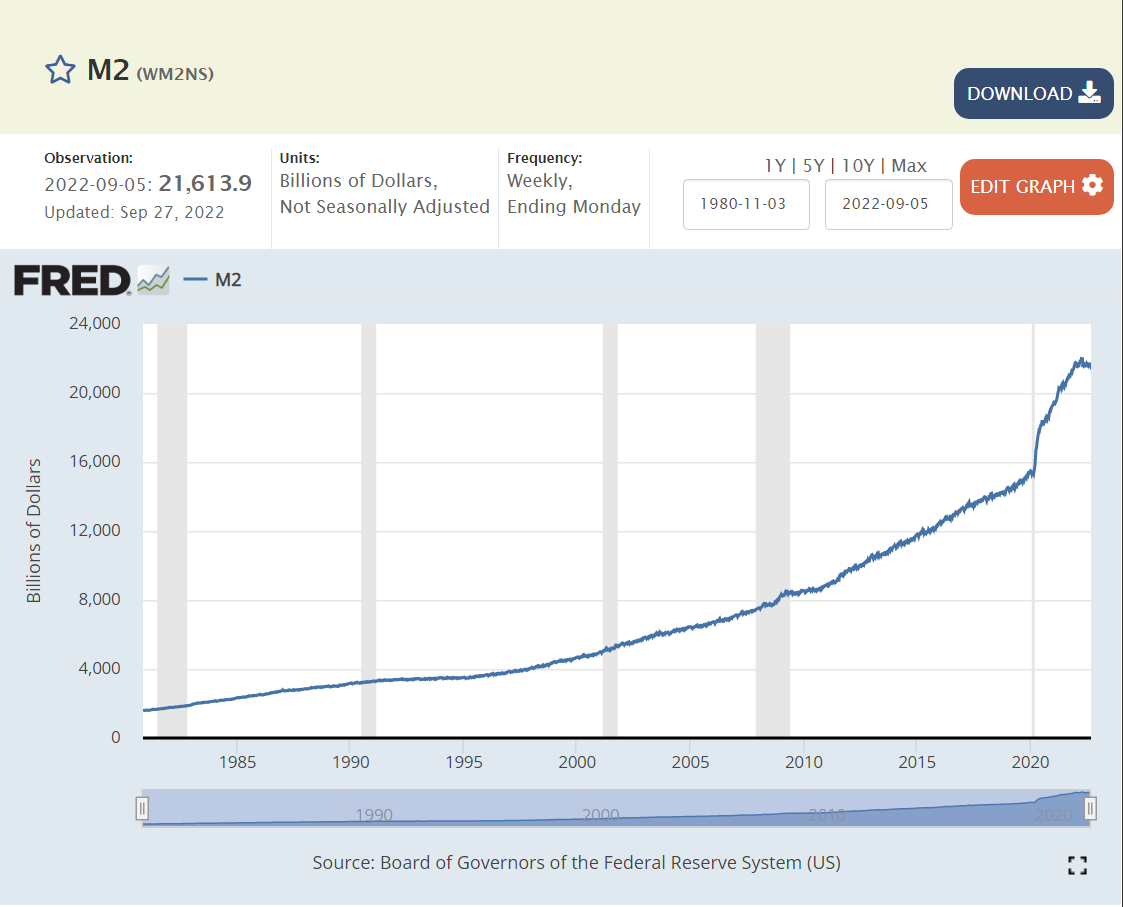Click the WM2NS series ID text

(175, 73)
